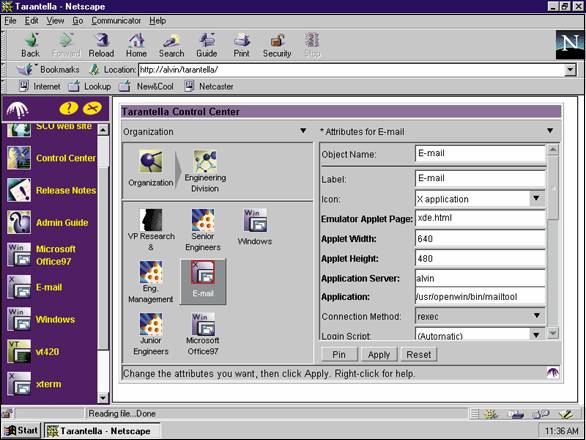Click the Netscape N logo
586x440 pixels.
(x=569, y=45)
